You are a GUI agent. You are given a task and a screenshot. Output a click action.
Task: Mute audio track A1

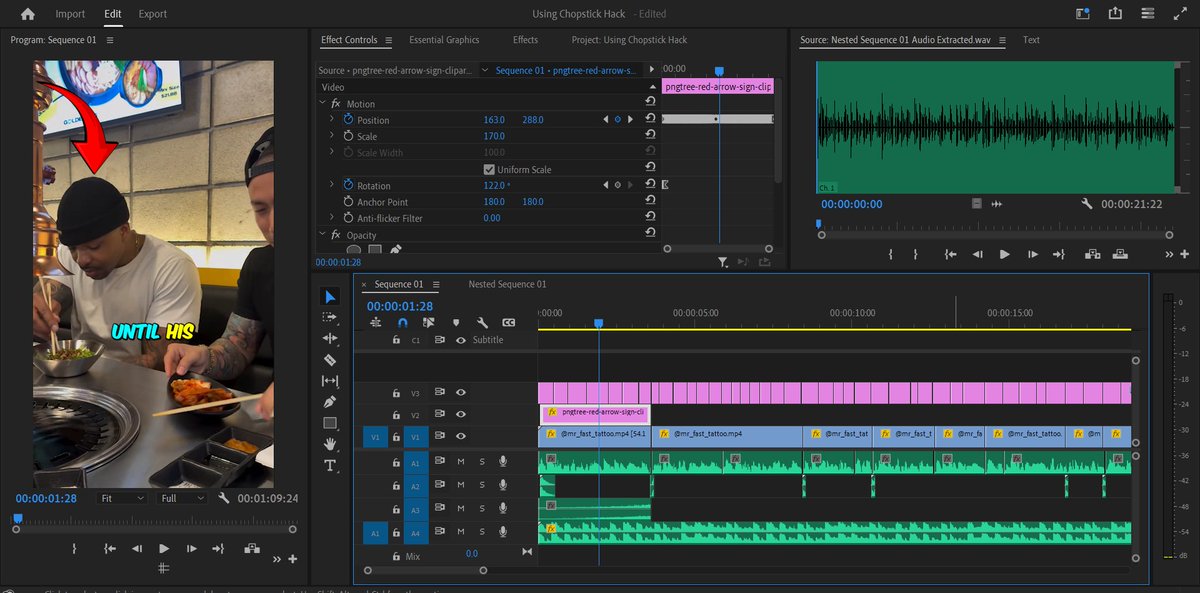(x=461, y=461)
